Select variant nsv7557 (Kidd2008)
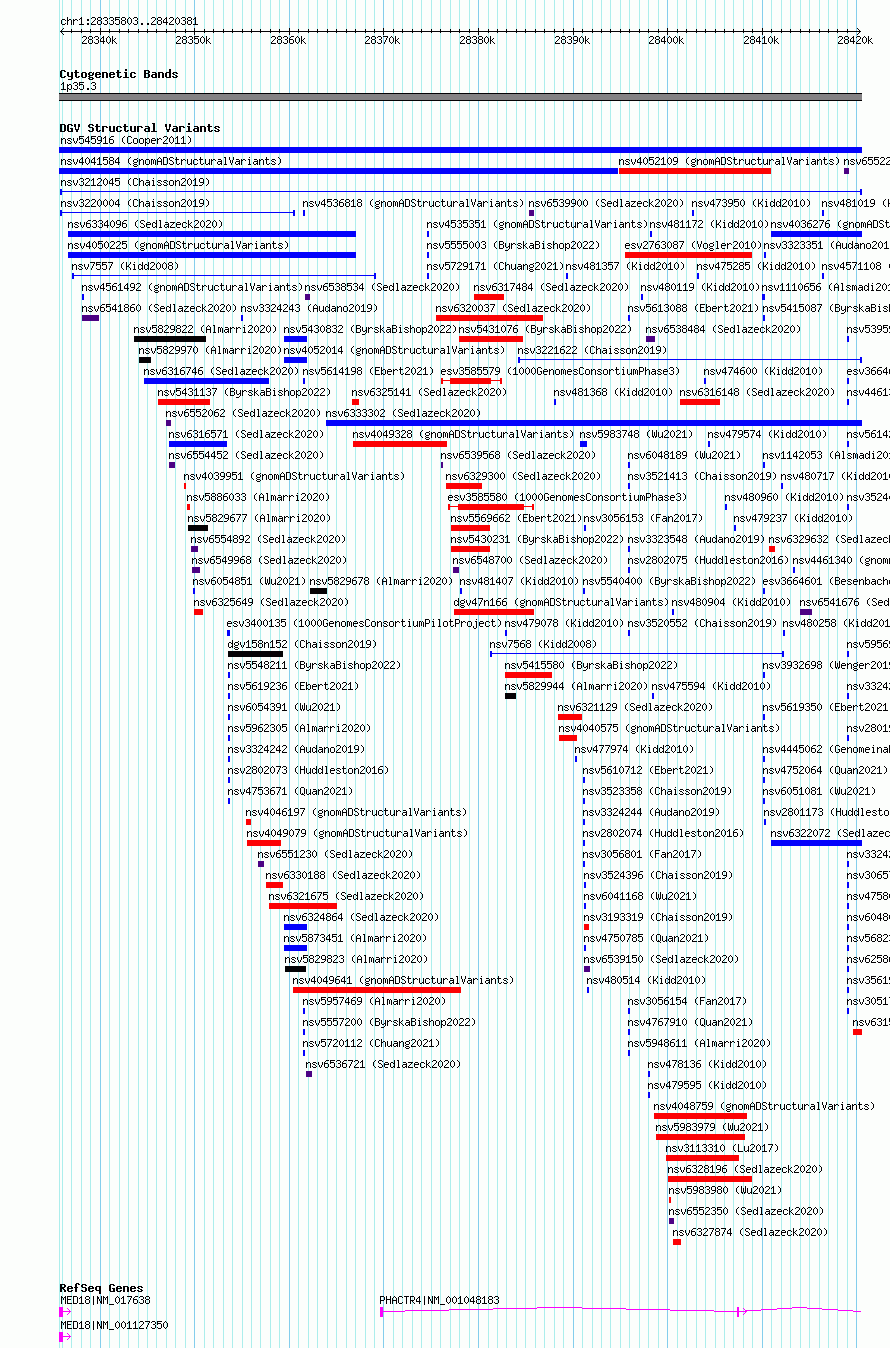890x1348 pixels. coord(126,266)
